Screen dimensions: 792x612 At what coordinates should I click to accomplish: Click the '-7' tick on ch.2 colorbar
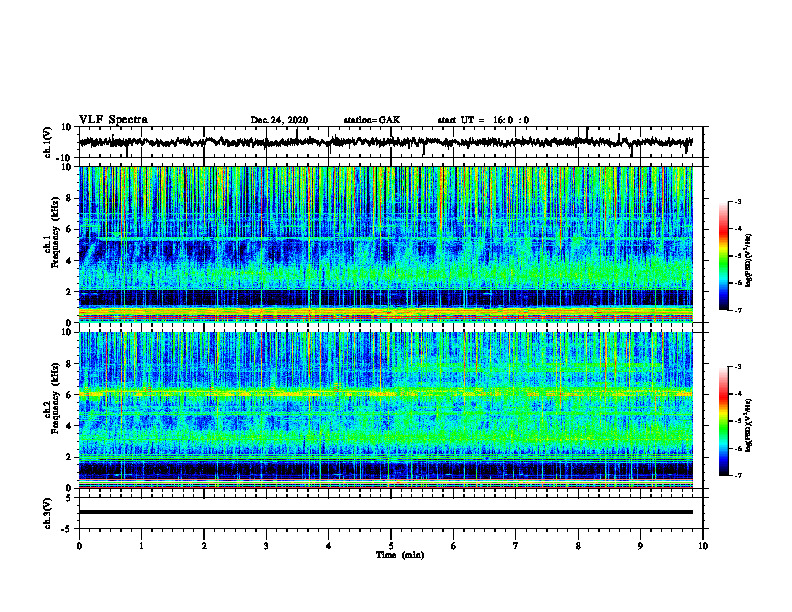click(x=737, y=476)
